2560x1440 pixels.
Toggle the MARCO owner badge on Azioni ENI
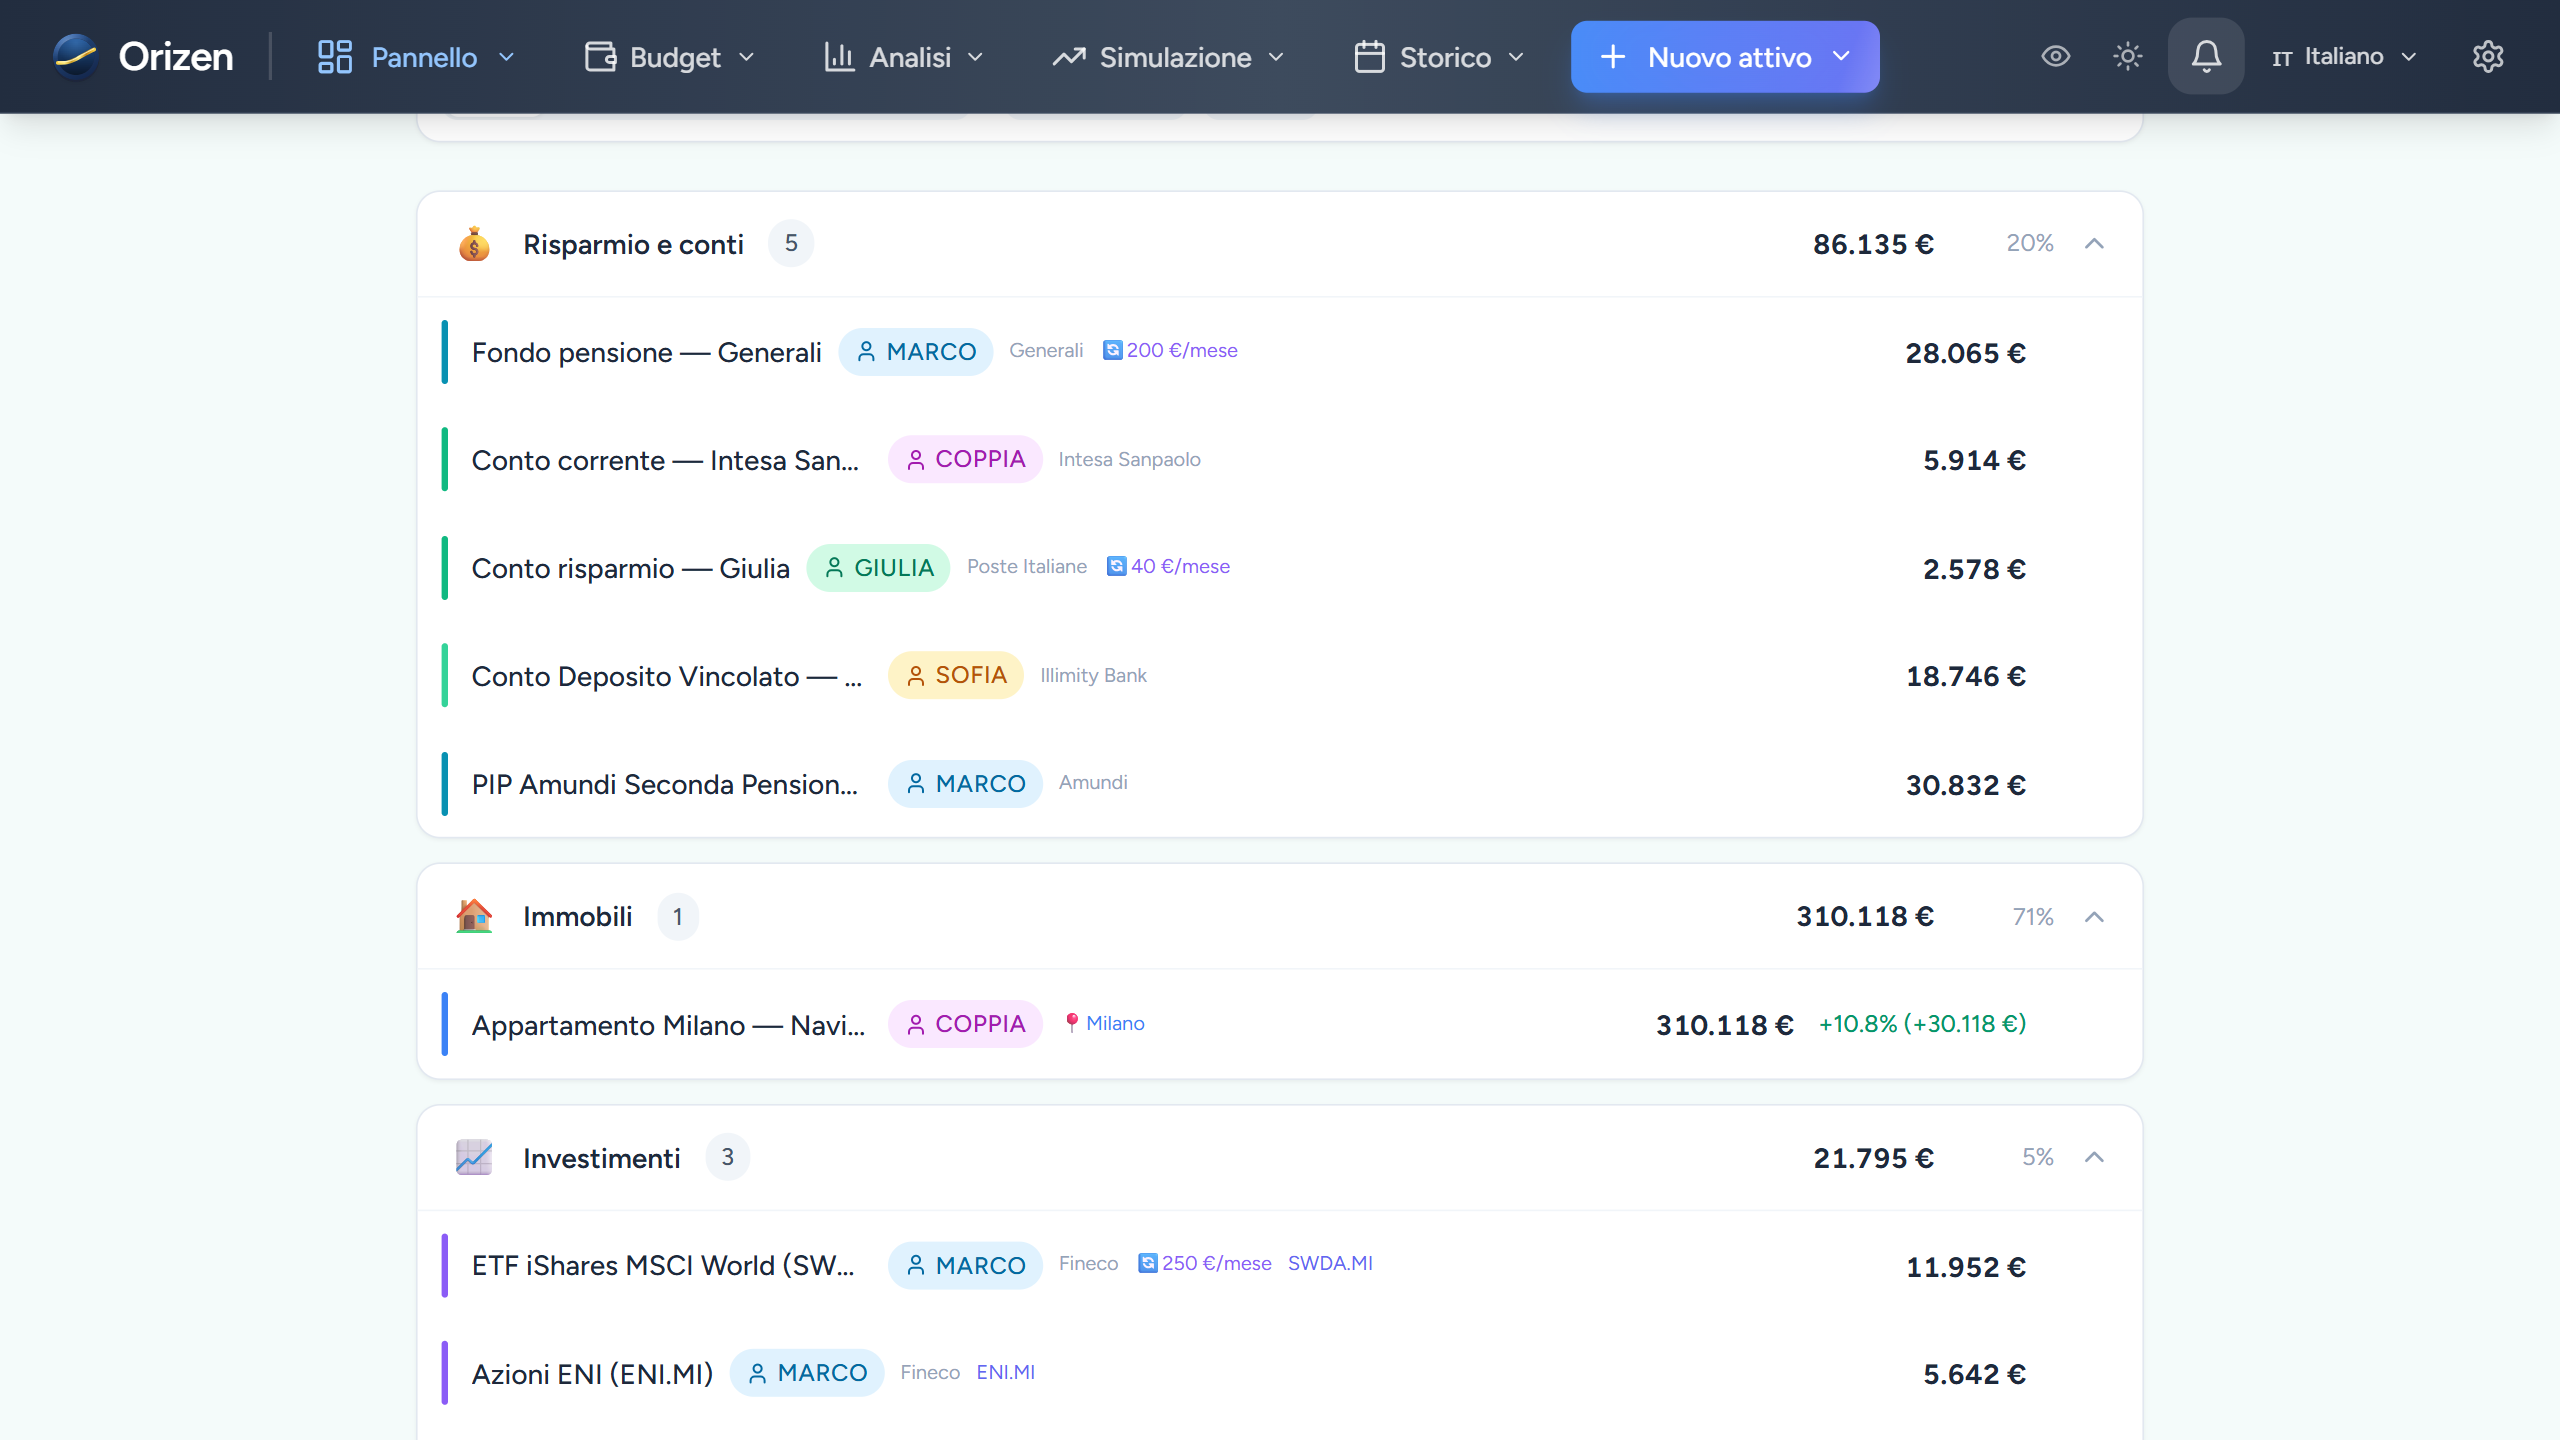click(x=806, y=1372)
